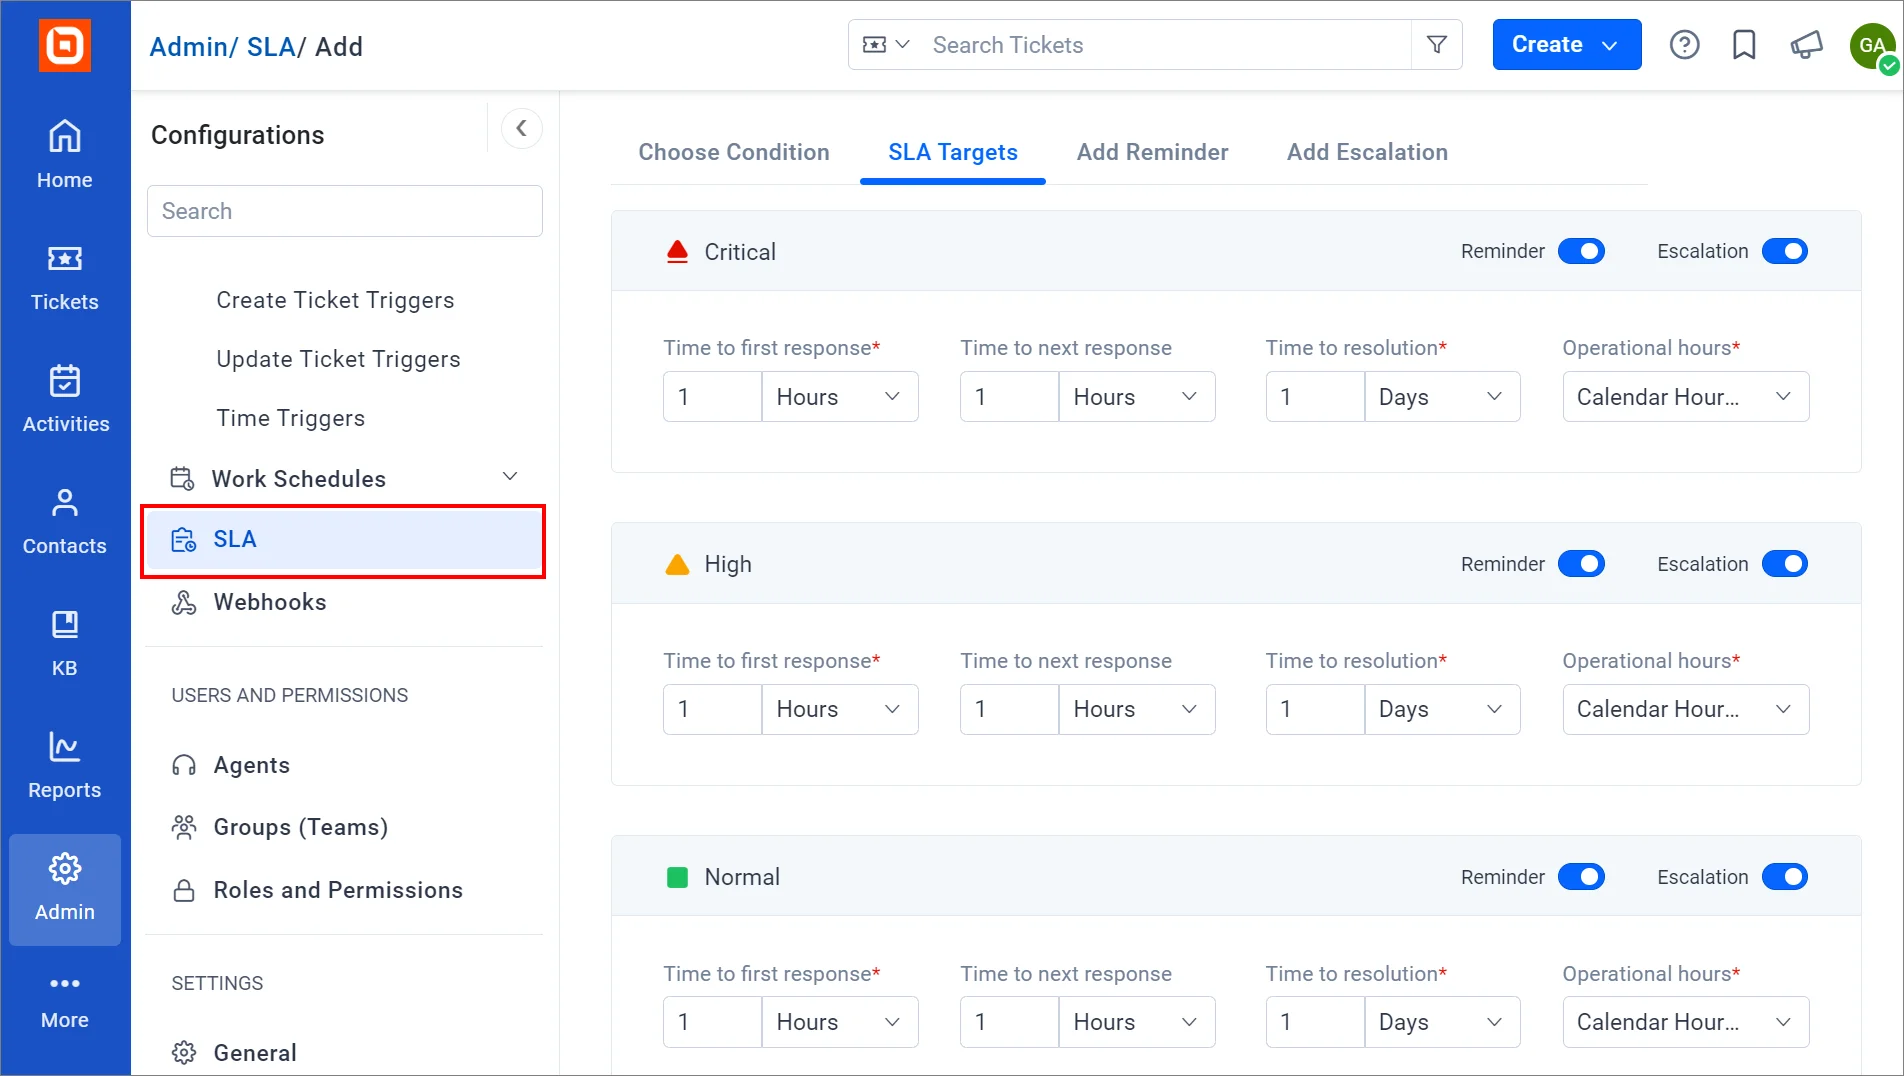Click the Configurations search field
1904x1076 pixels.
[x=345, y=211]
